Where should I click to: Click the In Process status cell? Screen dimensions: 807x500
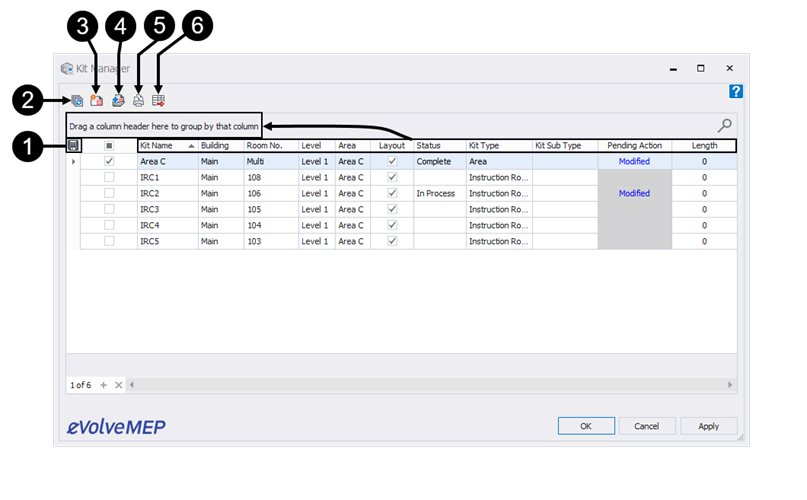click(440, 194)
